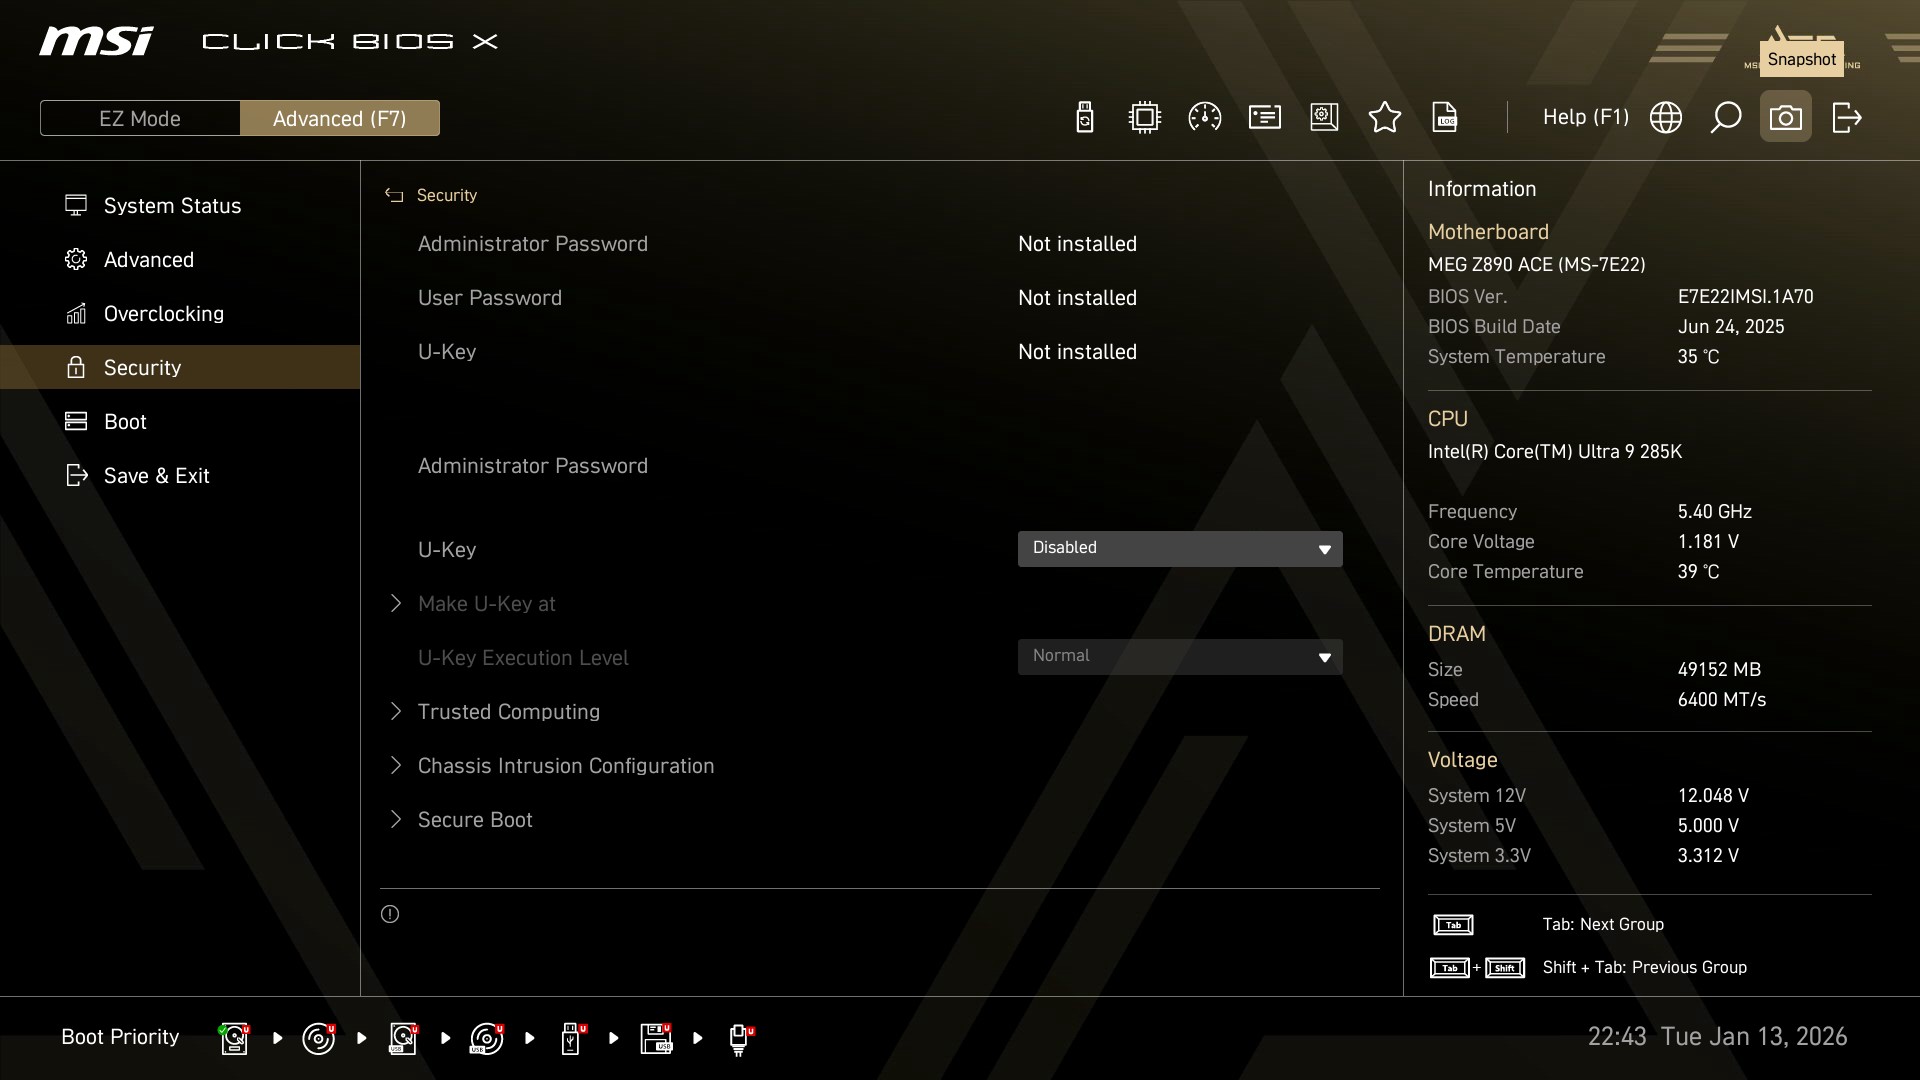This screenshot has width=1920, height=1080.
Task: Take a snapshot with the camera icon
Action: point(1785,118)
